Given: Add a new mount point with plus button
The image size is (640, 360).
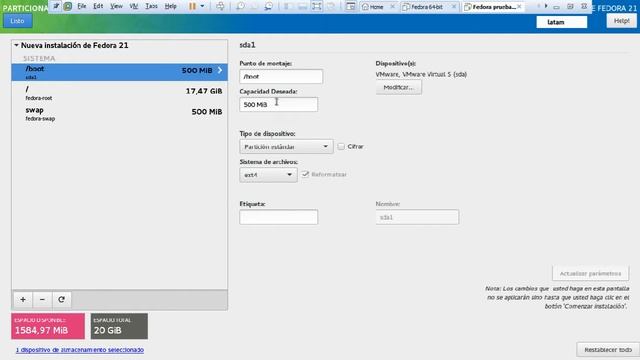Looking at the screenshot, I should [23, 300].
